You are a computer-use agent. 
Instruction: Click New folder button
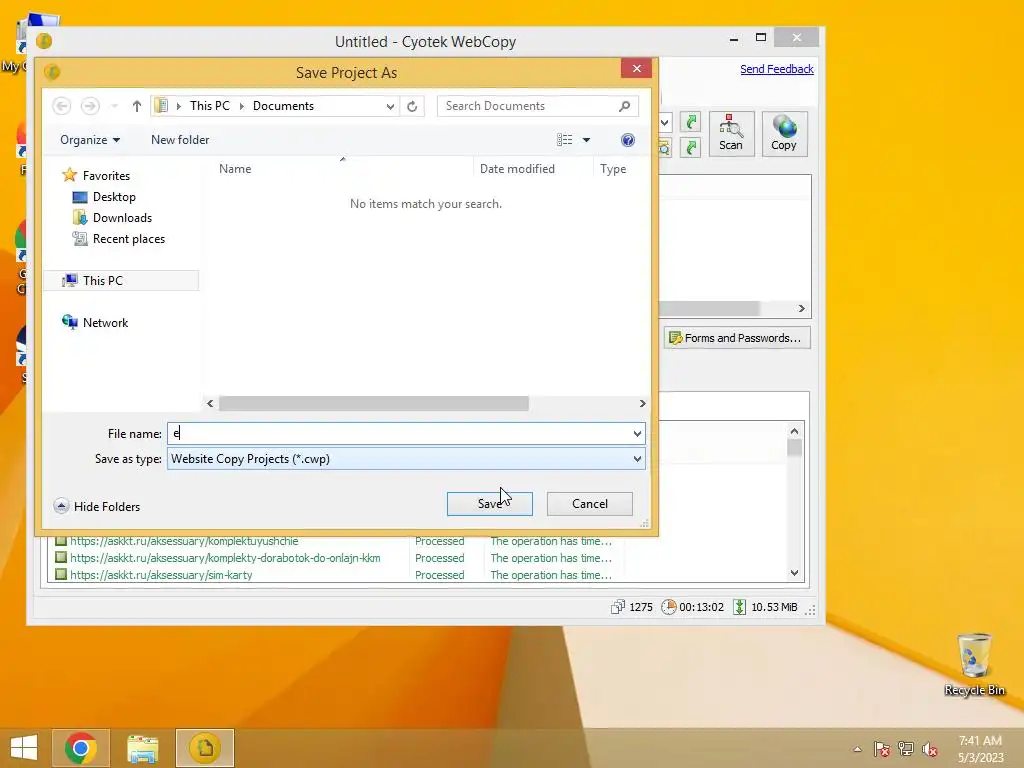click(x=180, y=140)
